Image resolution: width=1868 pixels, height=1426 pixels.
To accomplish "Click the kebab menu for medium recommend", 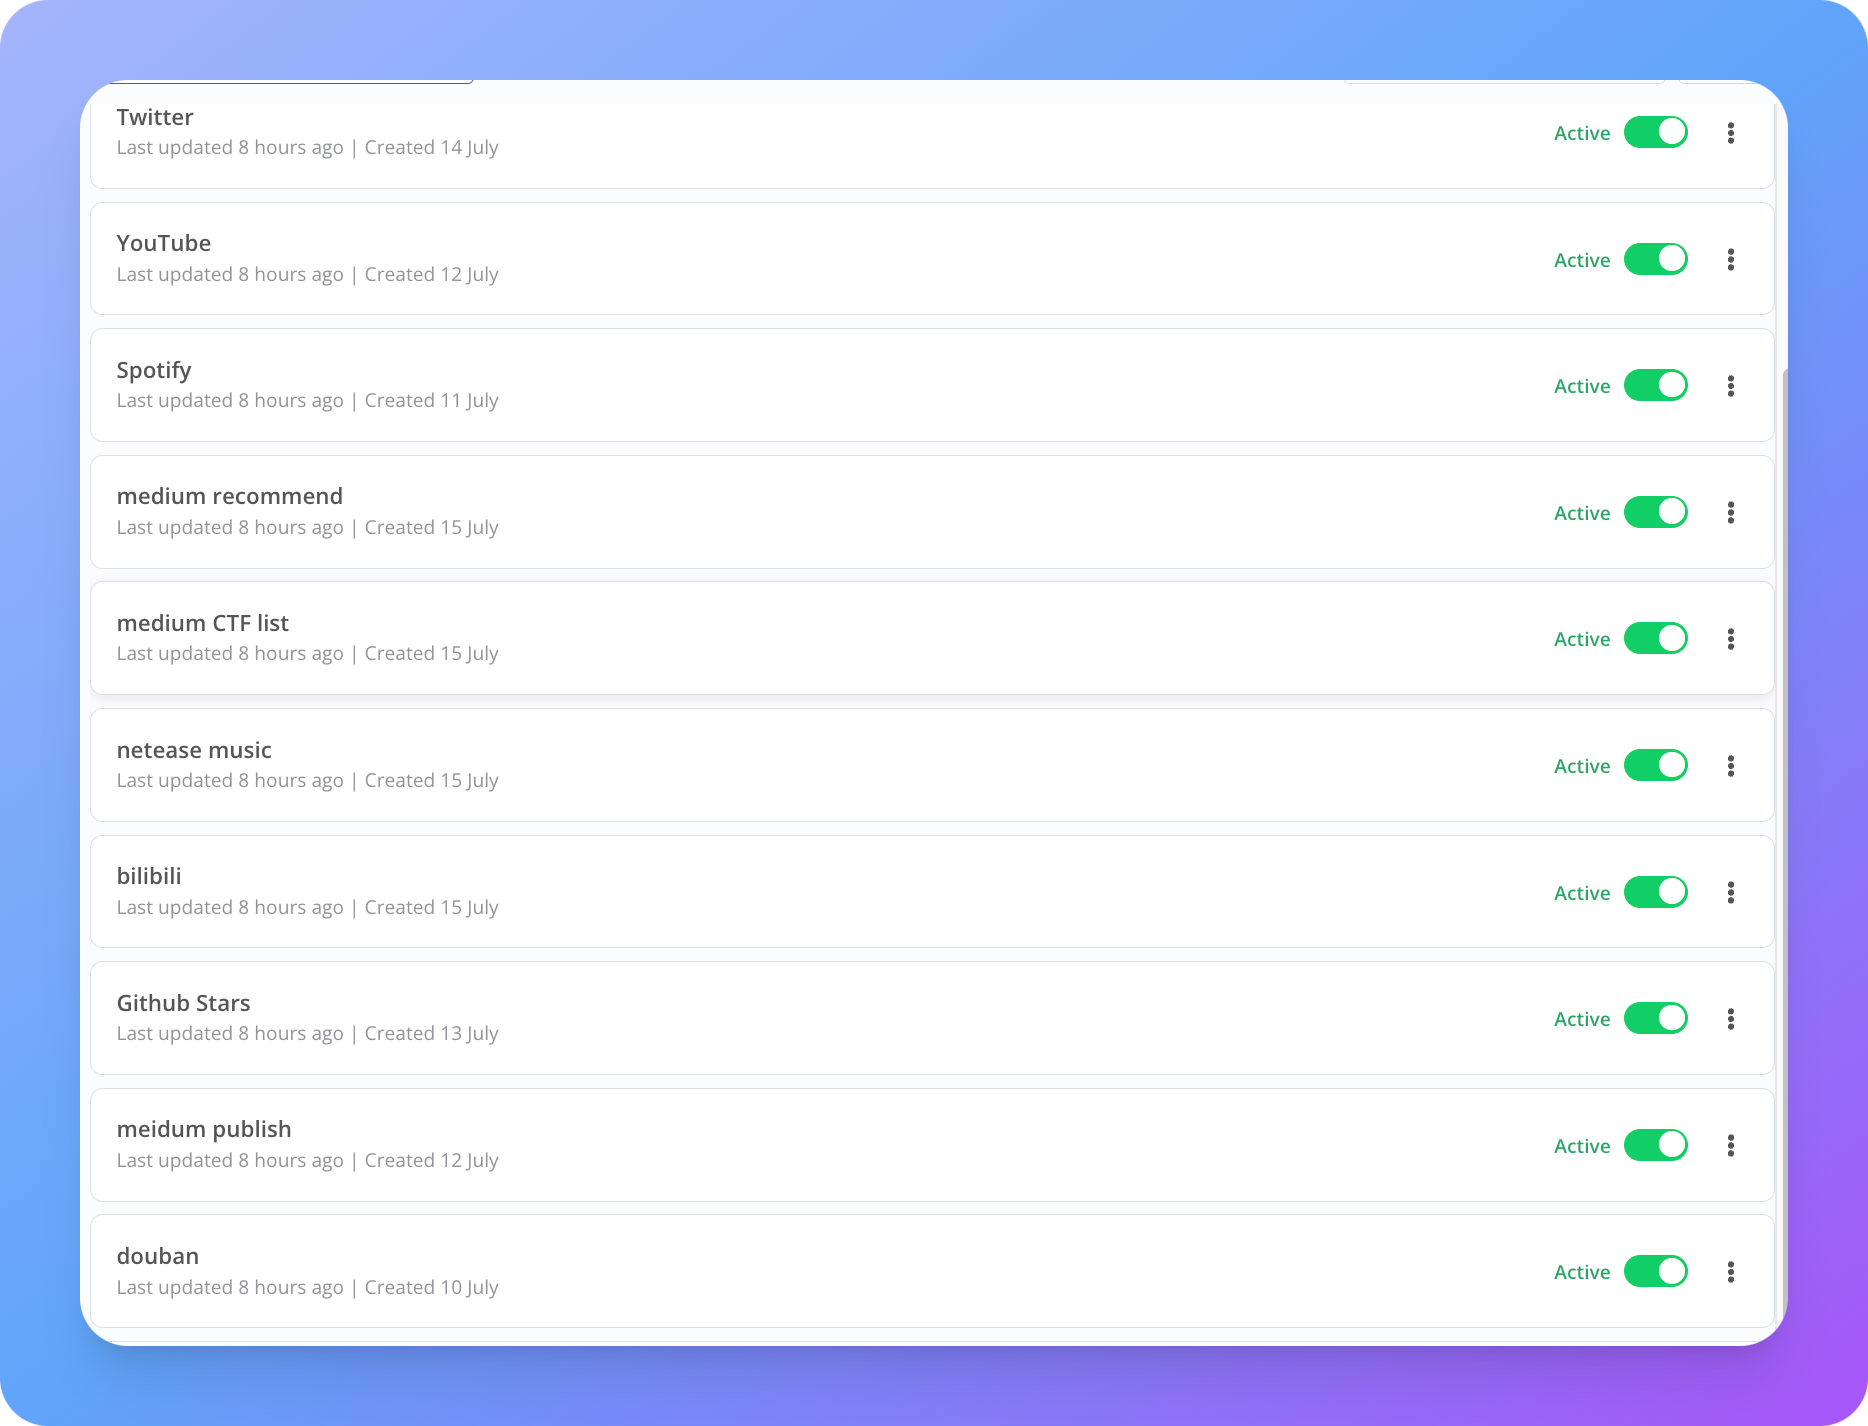I will (1730, 513).
